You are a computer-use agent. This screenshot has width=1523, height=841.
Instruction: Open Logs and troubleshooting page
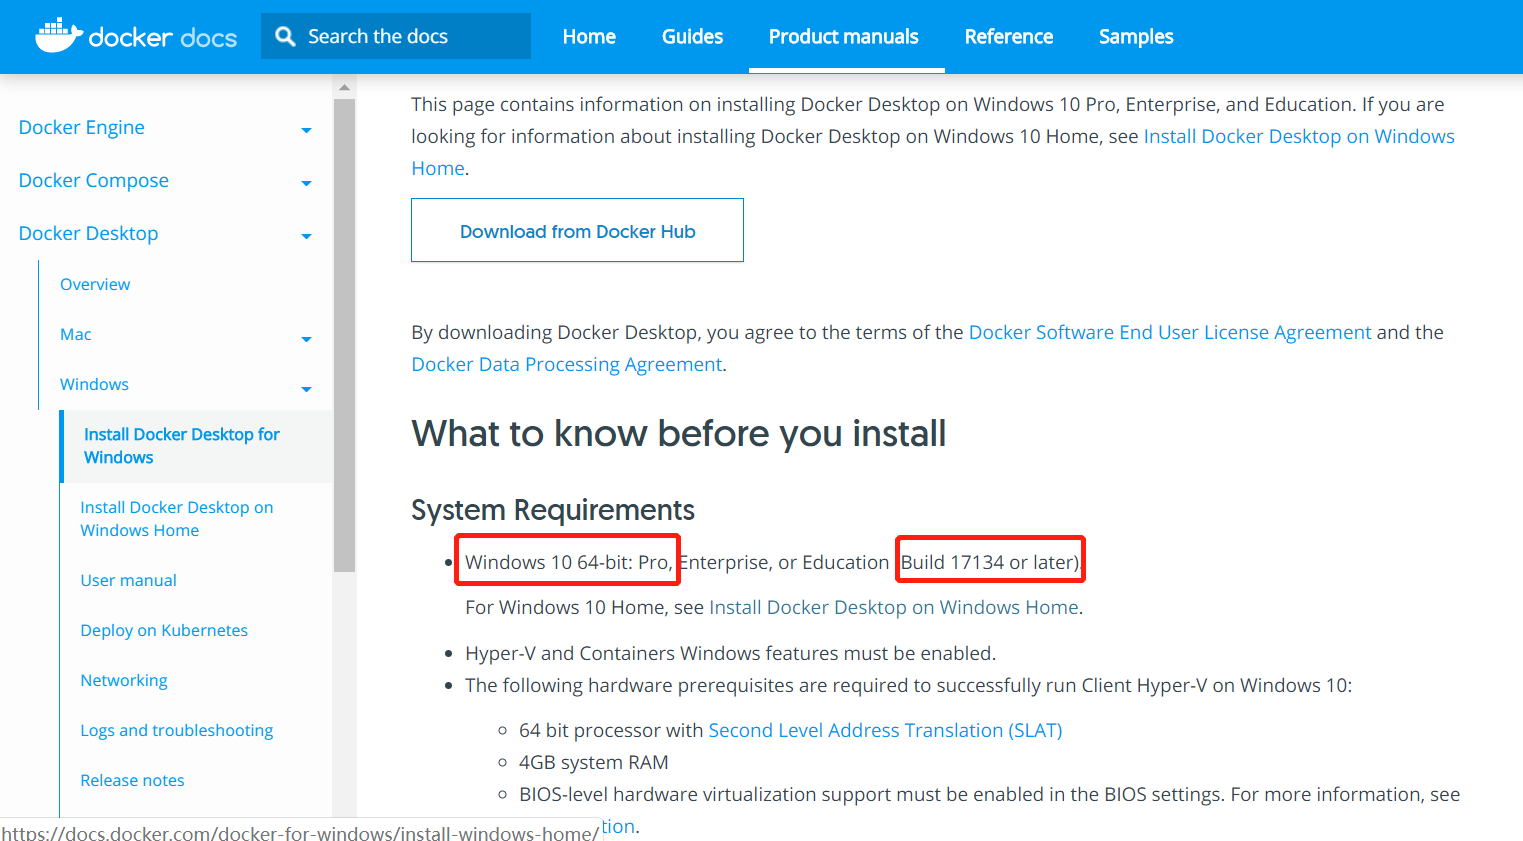(177, 730)
